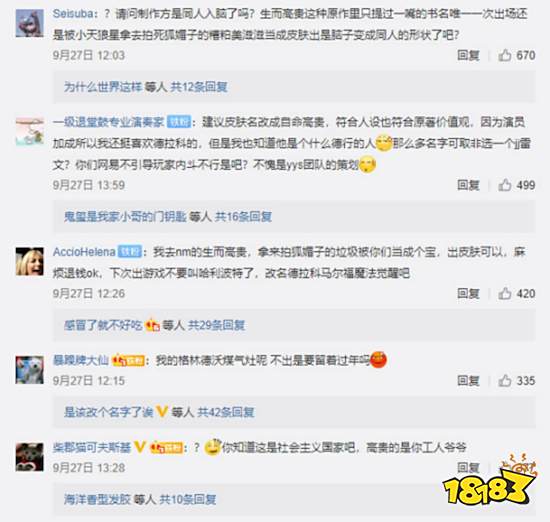Open Seisuba's avatar image

[x=30, y=23]
